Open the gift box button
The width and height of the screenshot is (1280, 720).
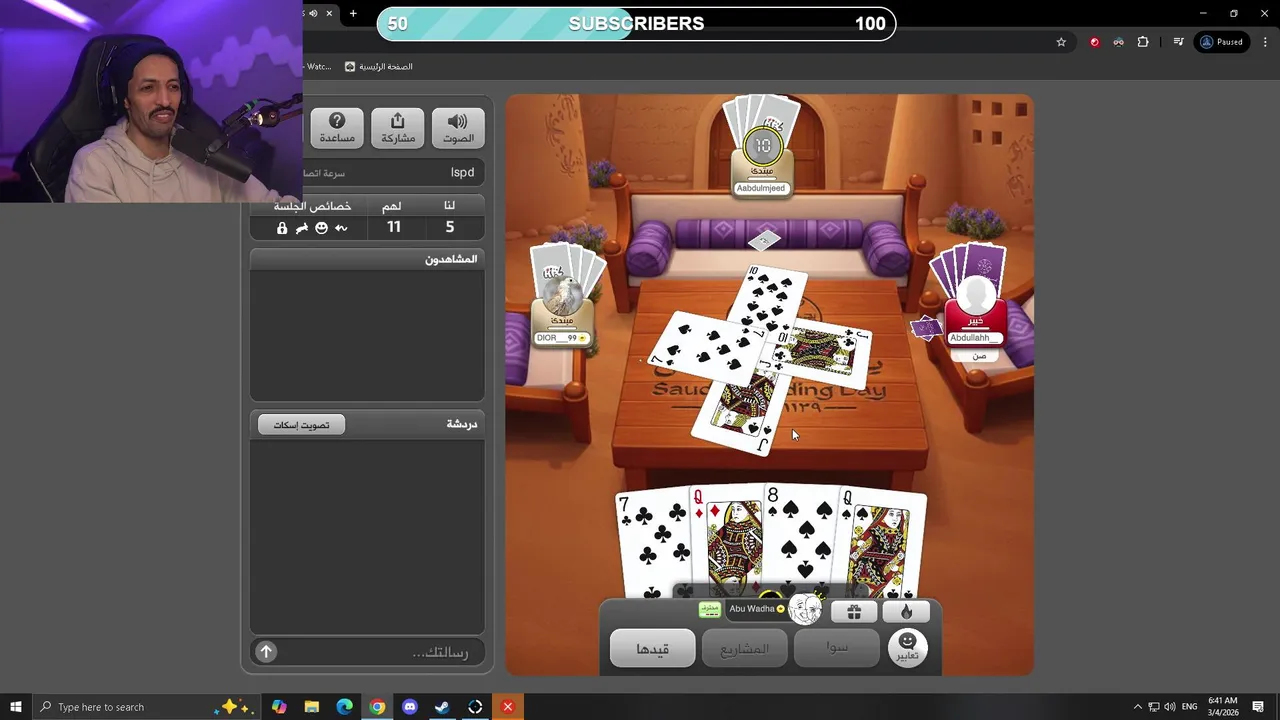(x=854, y=611)
